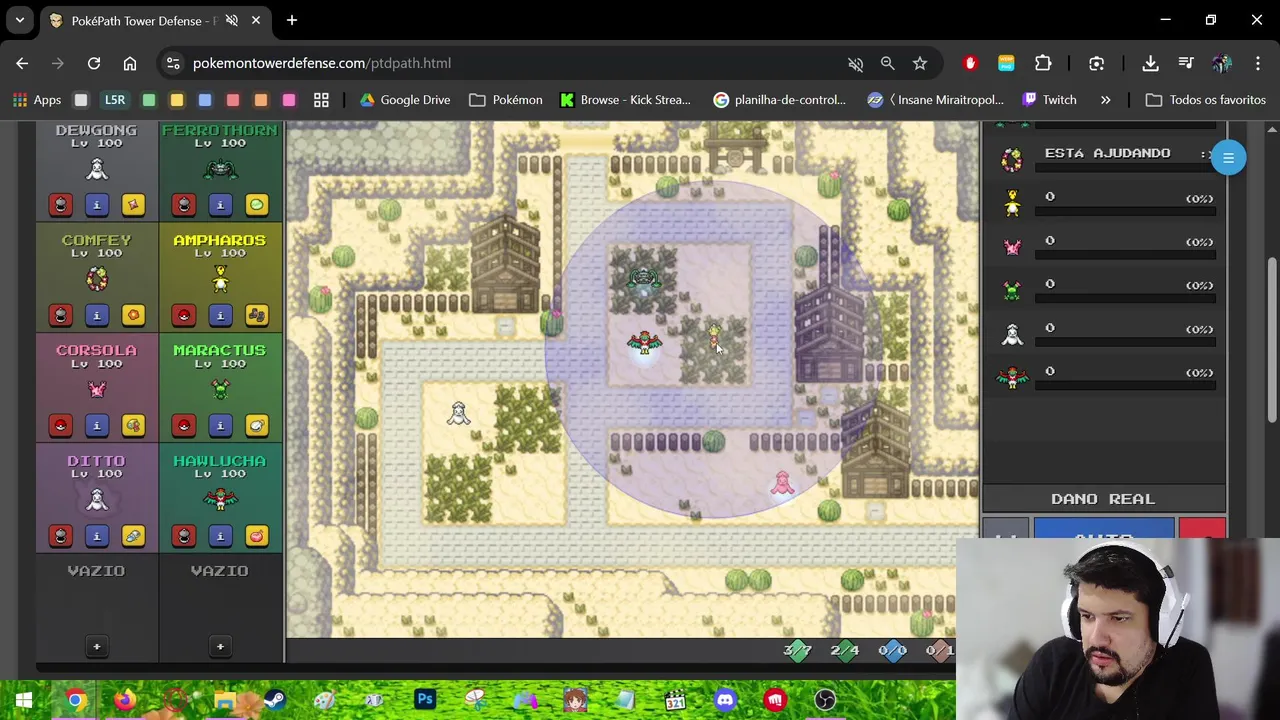Click Ferrothorn's yellow item slot
This screenshot has height=720, width=1280.
coord(256,205)
